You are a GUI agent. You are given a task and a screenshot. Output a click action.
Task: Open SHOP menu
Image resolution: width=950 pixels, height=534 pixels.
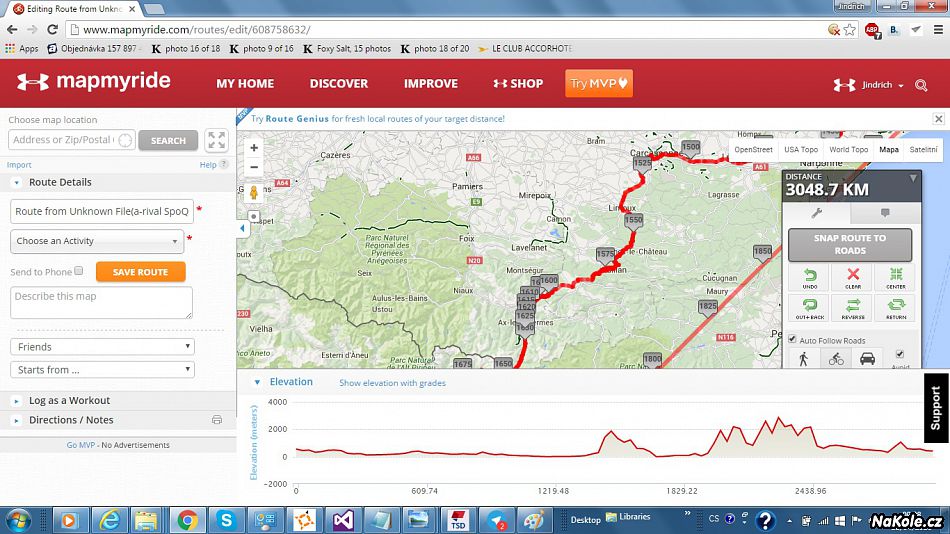518,84
